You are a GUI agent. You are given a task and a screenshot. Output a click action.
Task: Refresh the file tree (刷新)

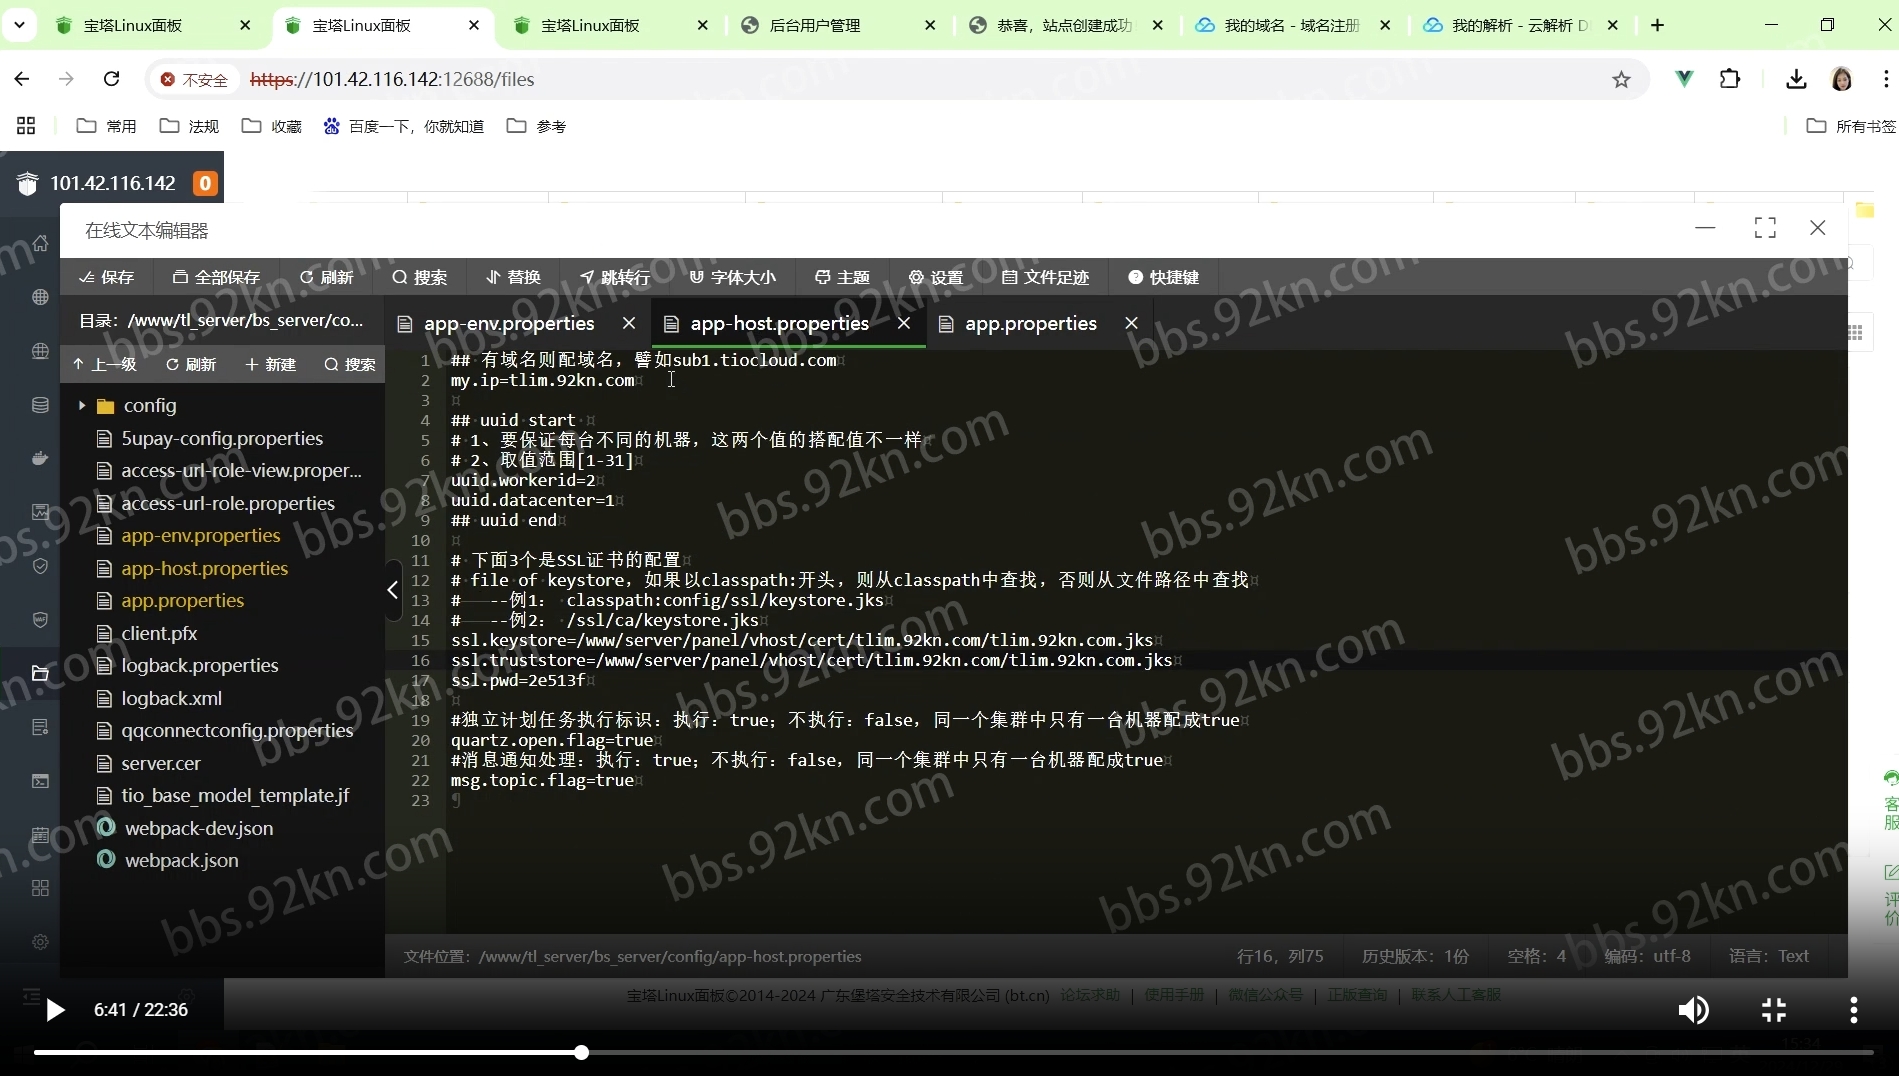(x=190, y=364)
